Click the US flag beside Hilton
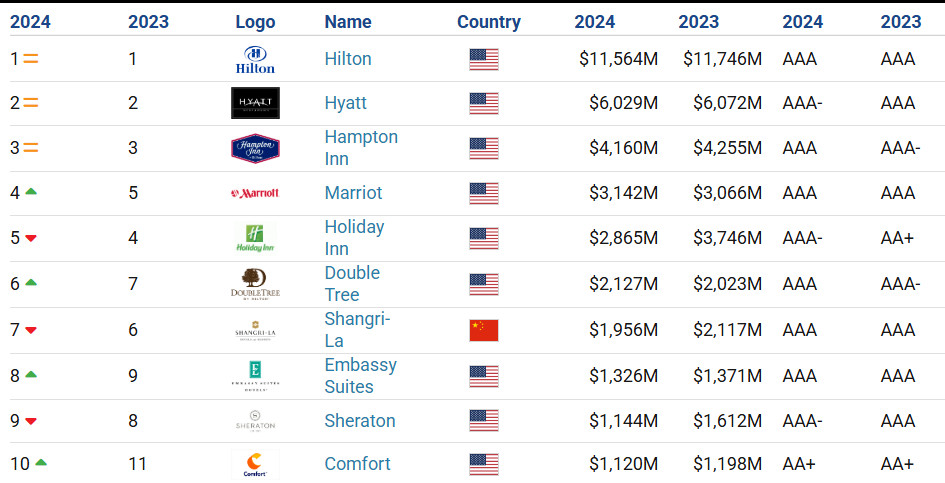Viewport: 945px width, 483px height. 484,60
